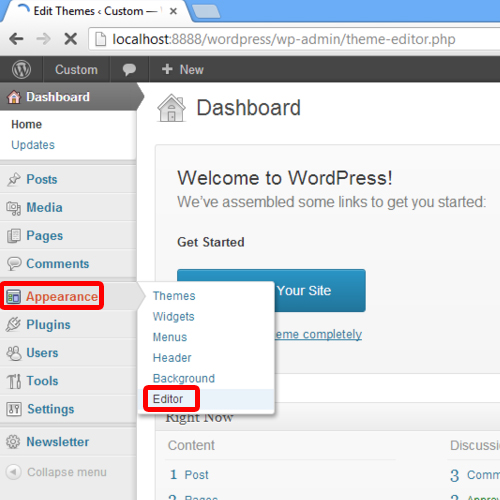The image size is (500, 500).
Task: Click the Content column header
Action: click(191, 445)
